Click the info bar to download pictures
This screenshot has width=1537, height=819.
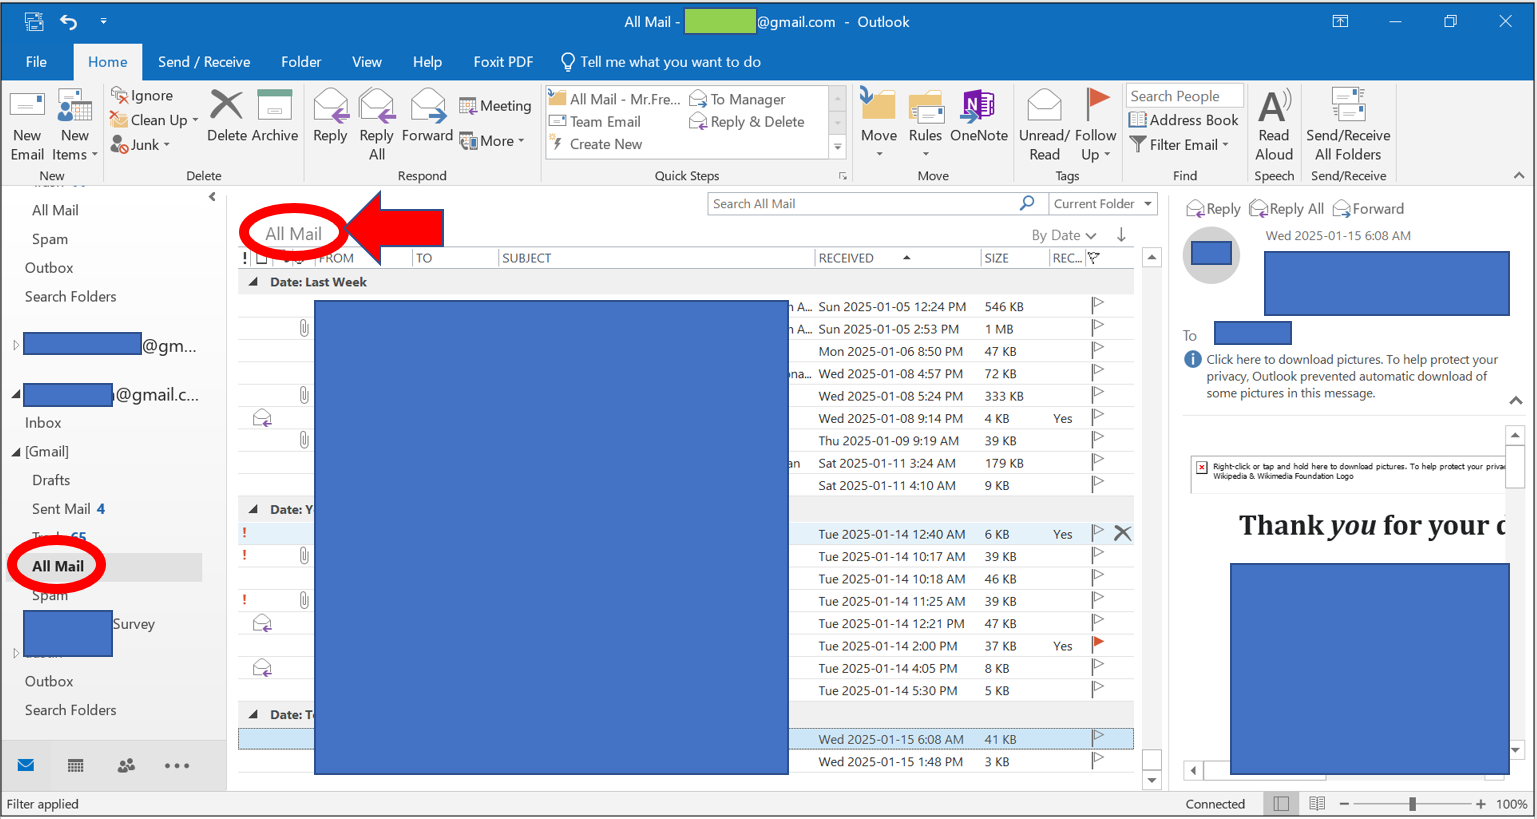coord(1351,376)
